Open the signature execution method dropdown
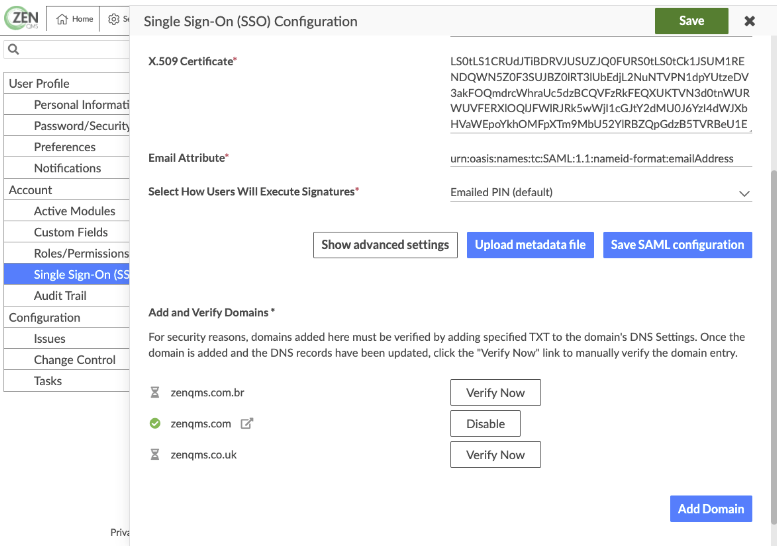 coord(600,192)
